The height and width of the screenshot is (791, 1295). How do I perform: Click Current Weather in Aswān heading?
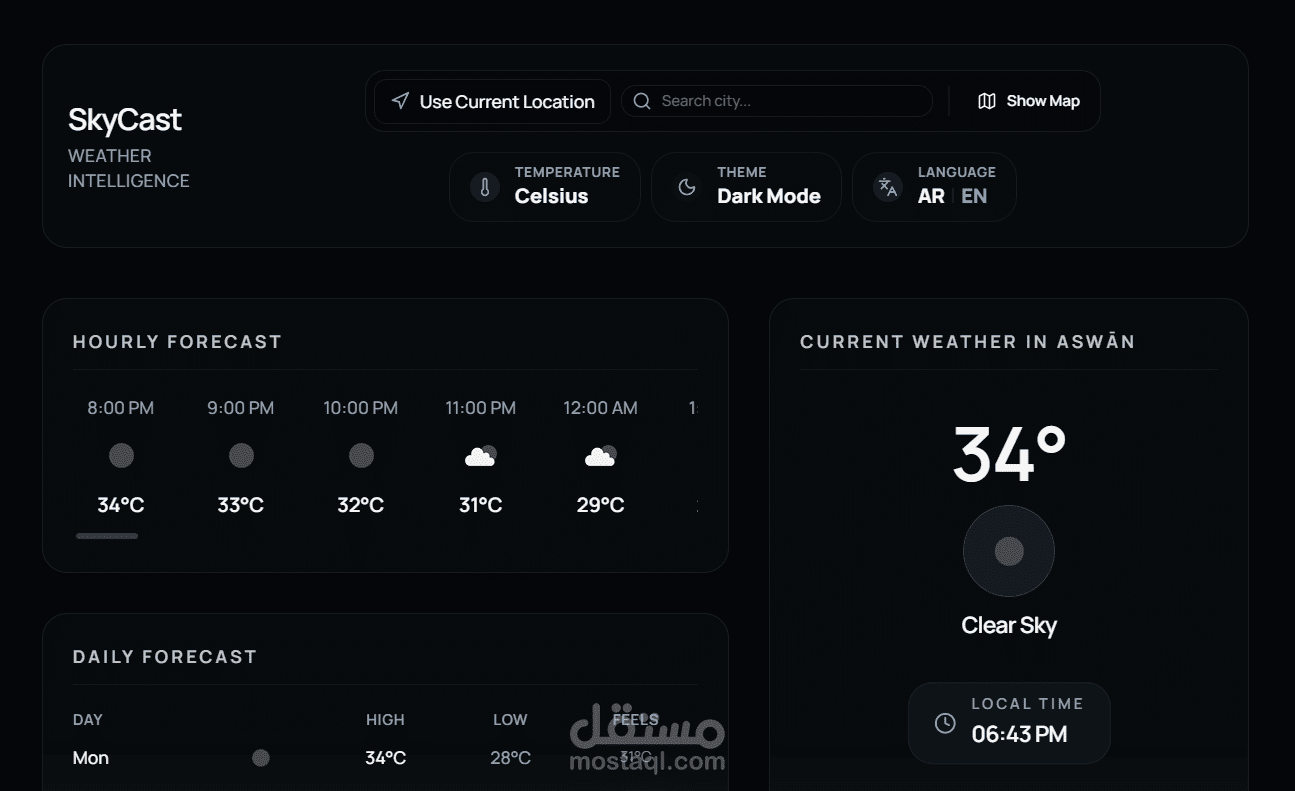(x=968, y=342)
